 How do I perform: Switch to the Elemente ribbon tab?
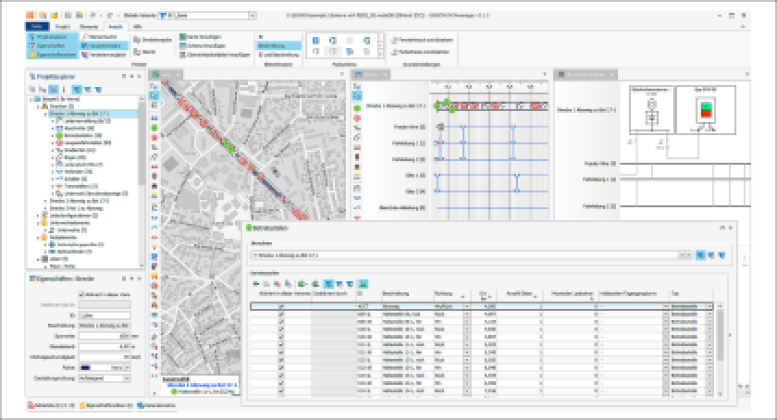(89, 26)
